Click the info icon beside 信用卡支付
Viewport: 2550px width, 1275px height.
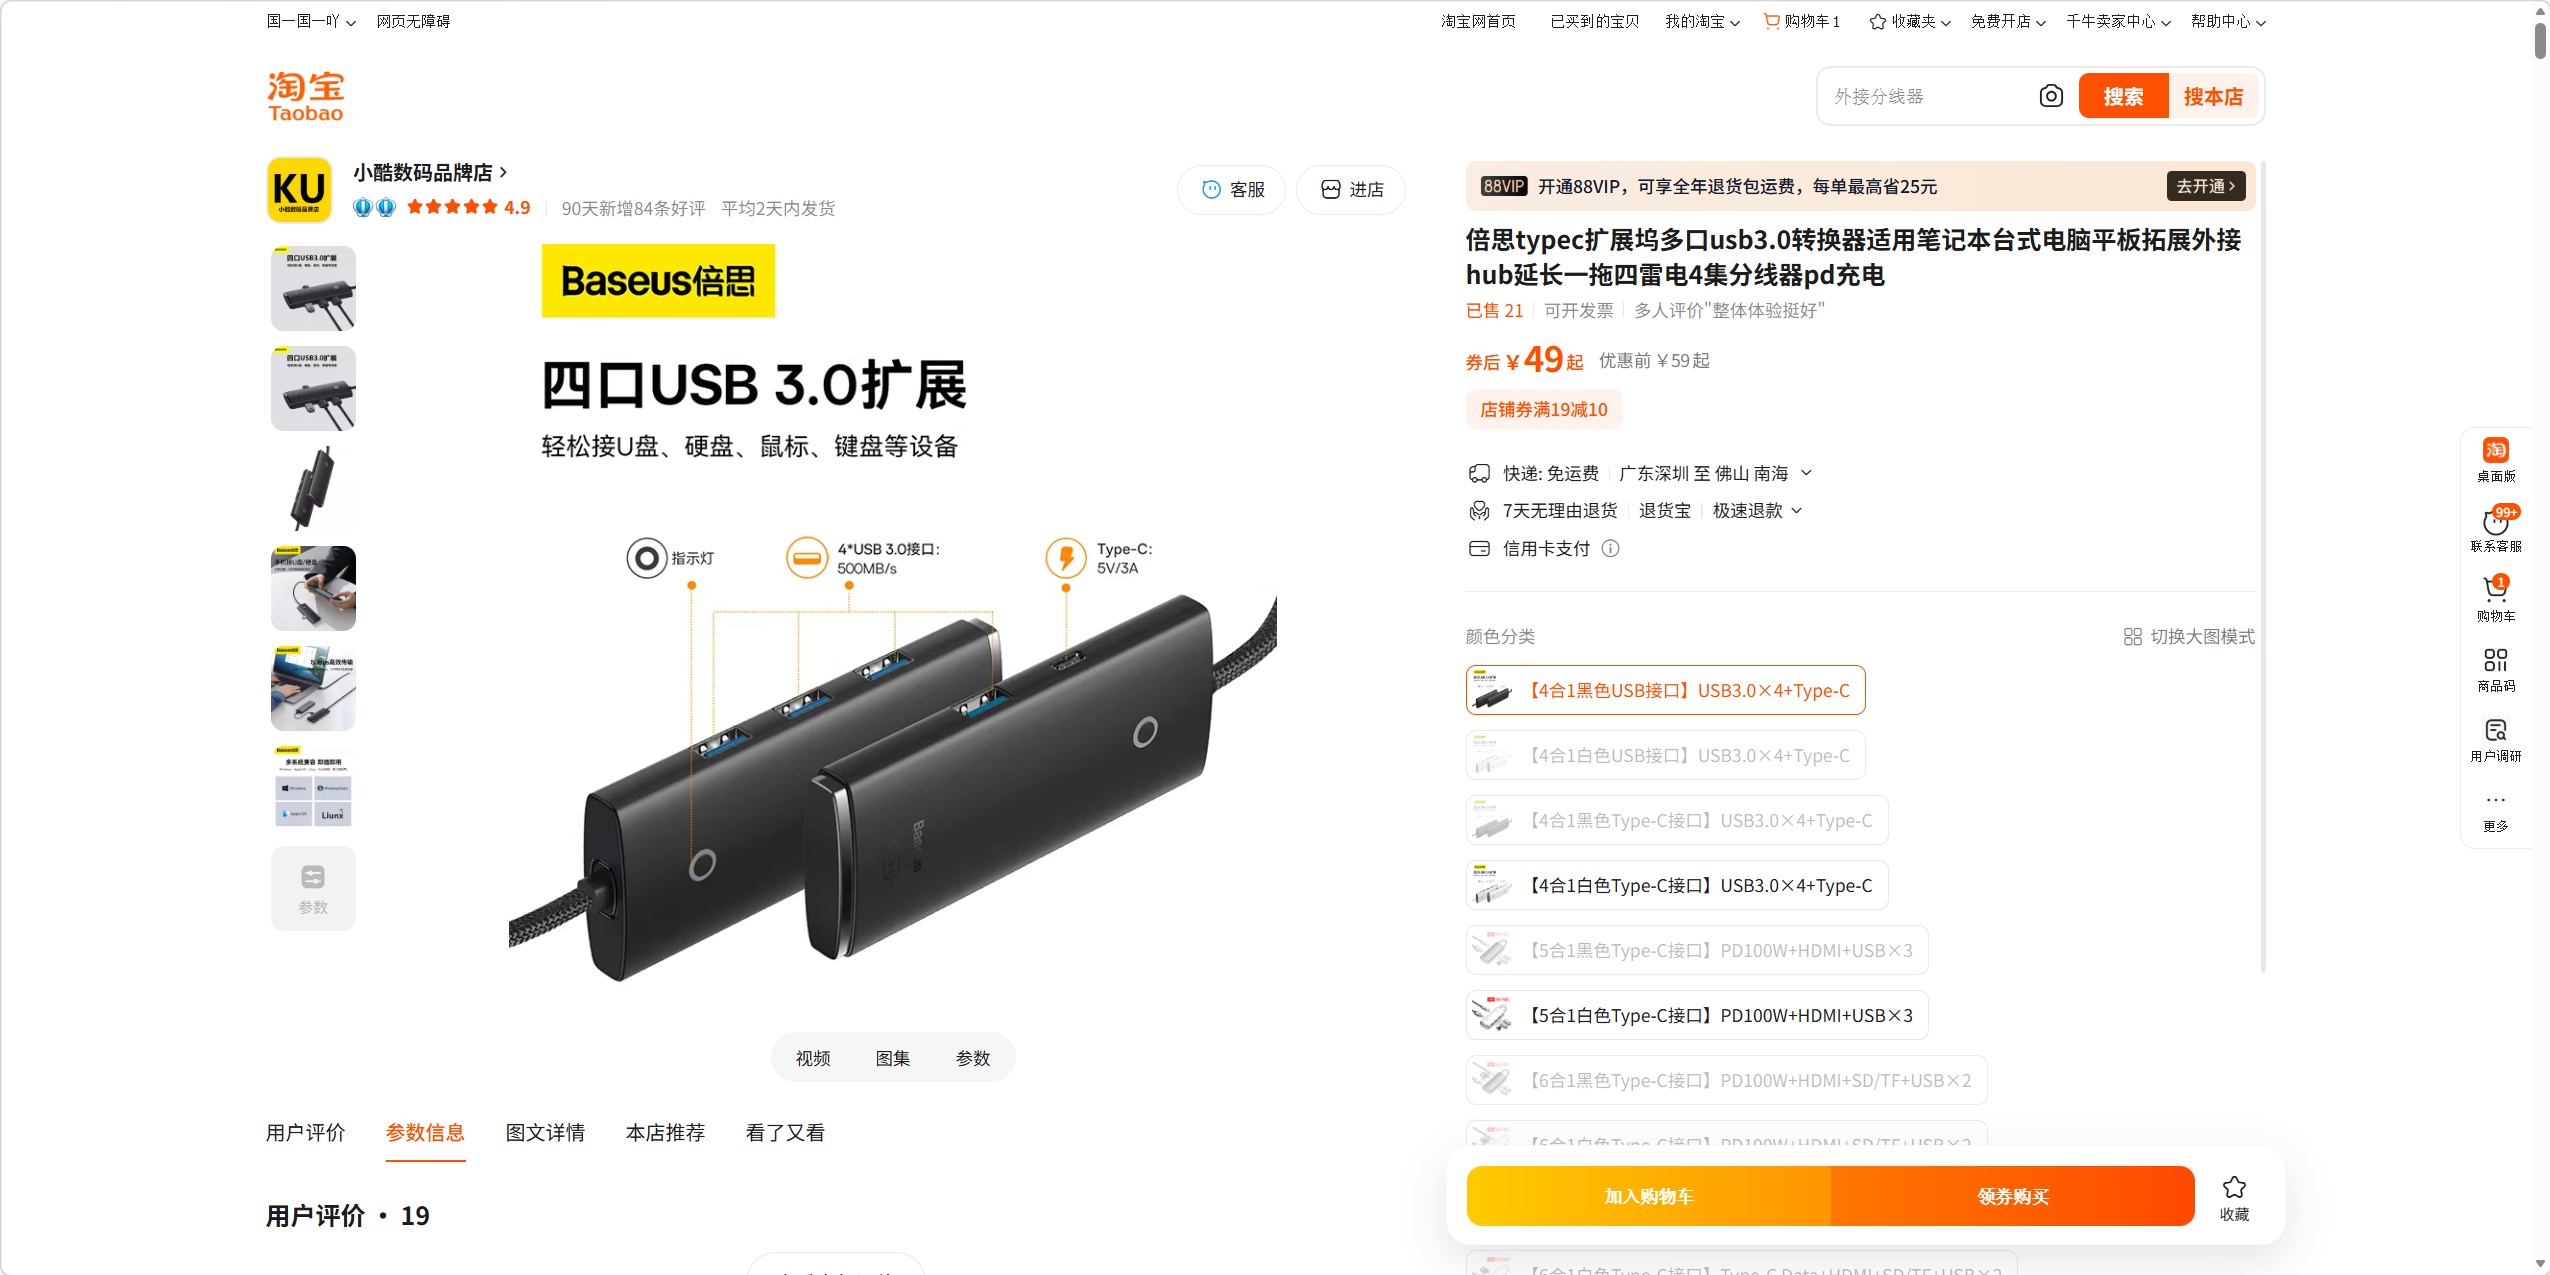1610,548
